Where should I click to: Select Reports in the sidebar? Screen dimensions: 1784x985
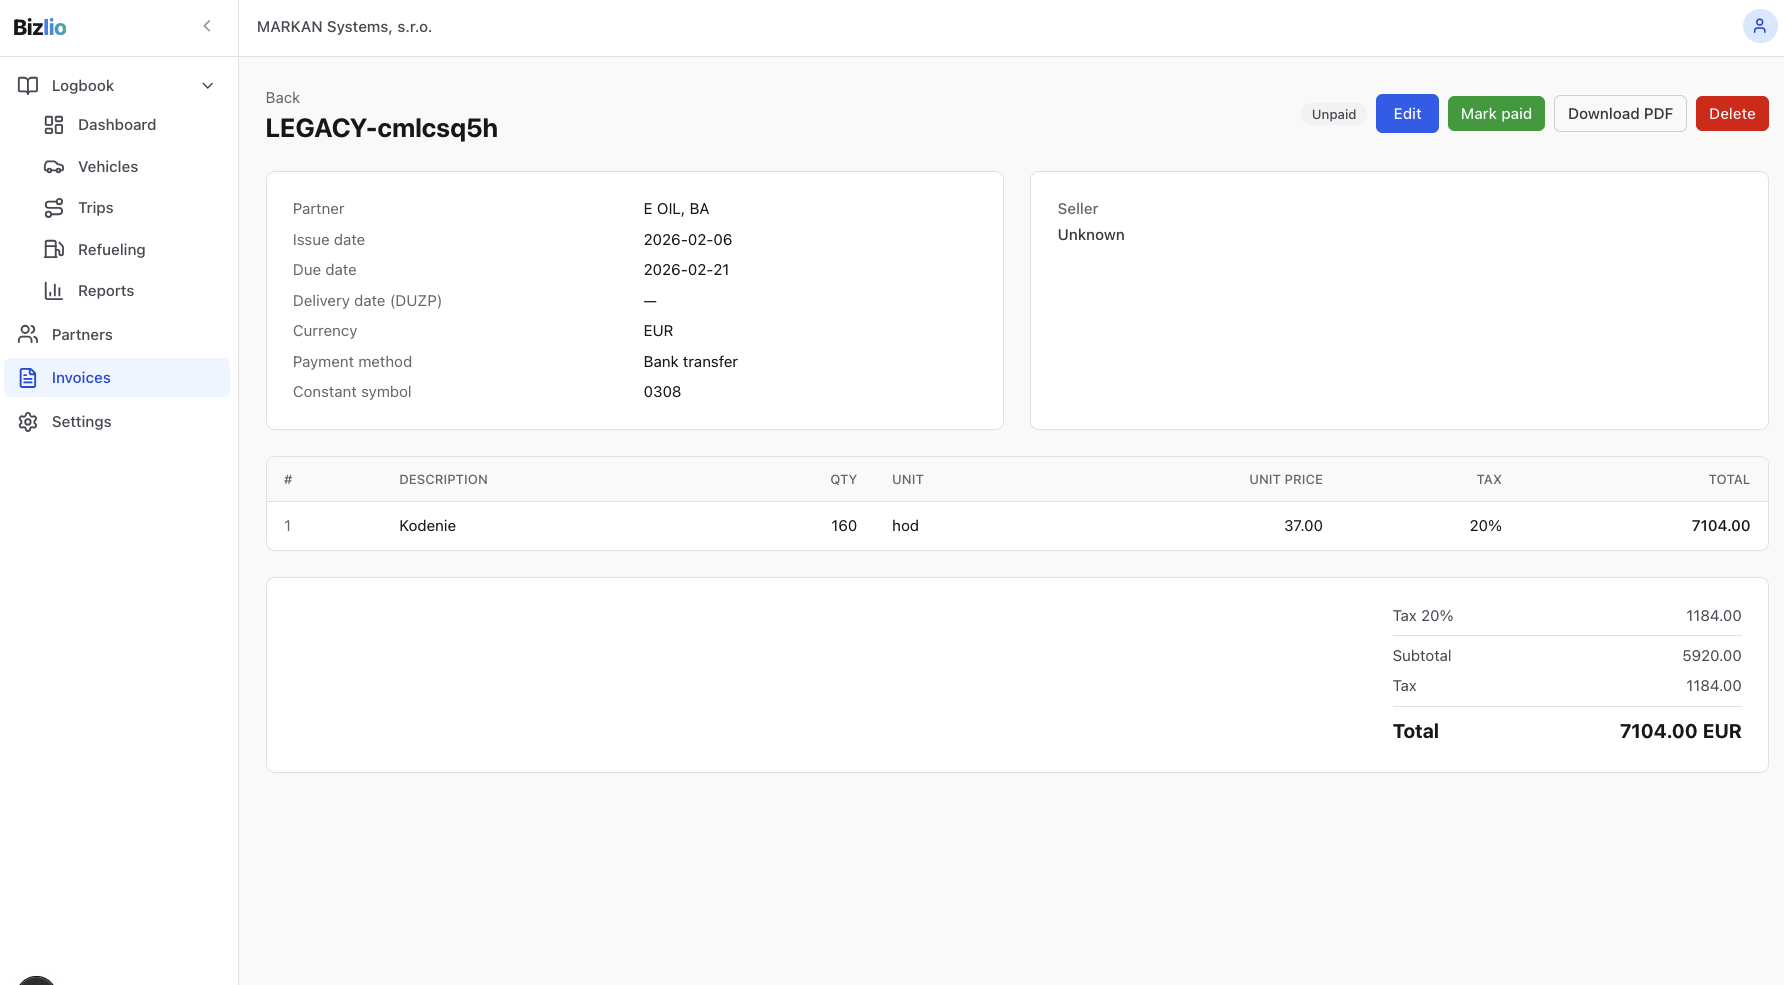(x=106, y=291)
